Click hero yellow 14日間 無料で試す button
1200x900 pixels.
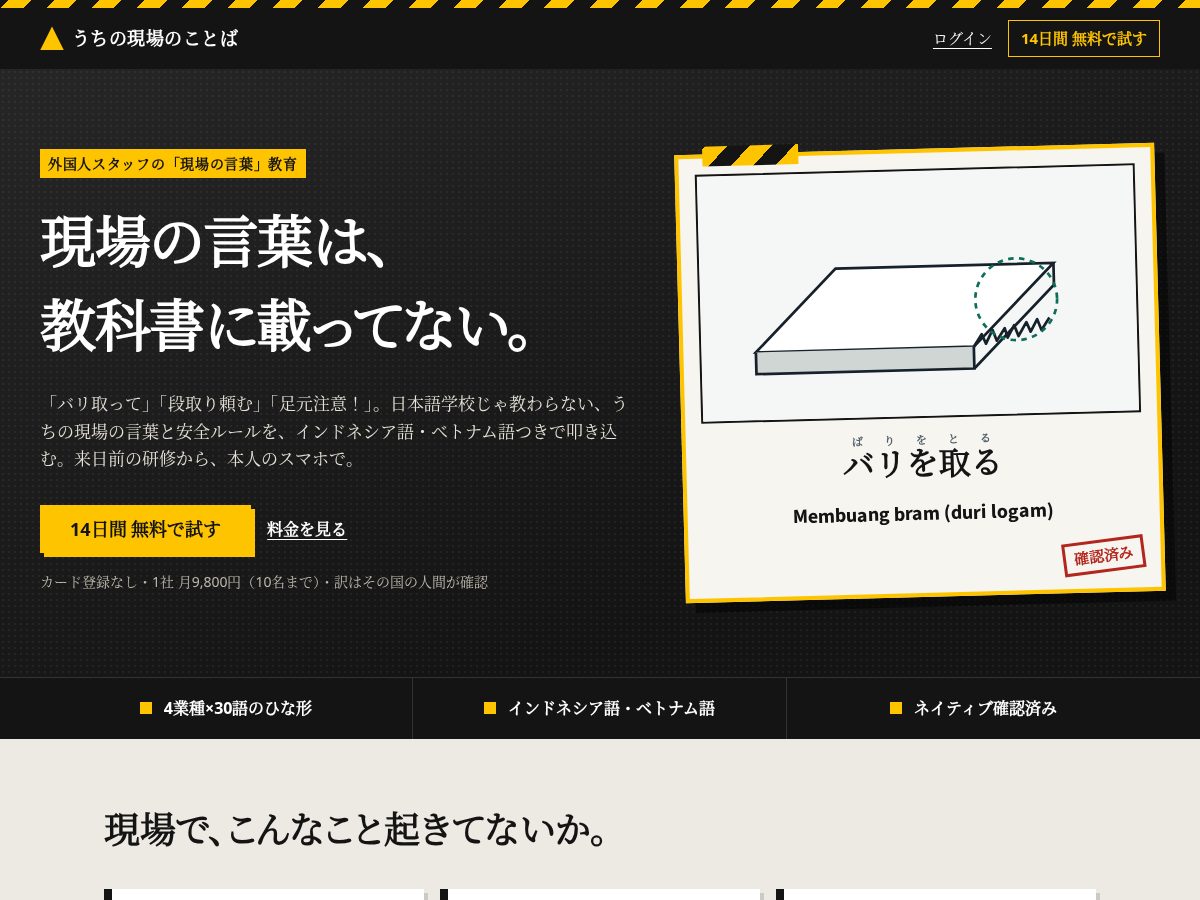(145, 529)
